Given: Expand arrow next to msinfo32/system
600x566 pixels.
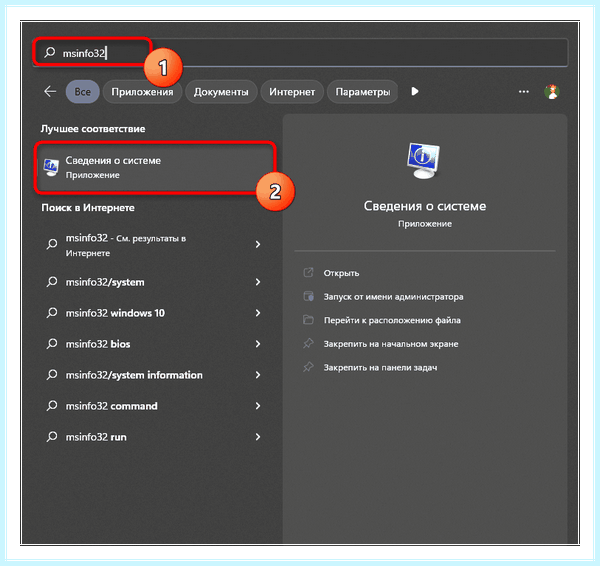Looking at the screenshot, I should [x=258, y=282].
